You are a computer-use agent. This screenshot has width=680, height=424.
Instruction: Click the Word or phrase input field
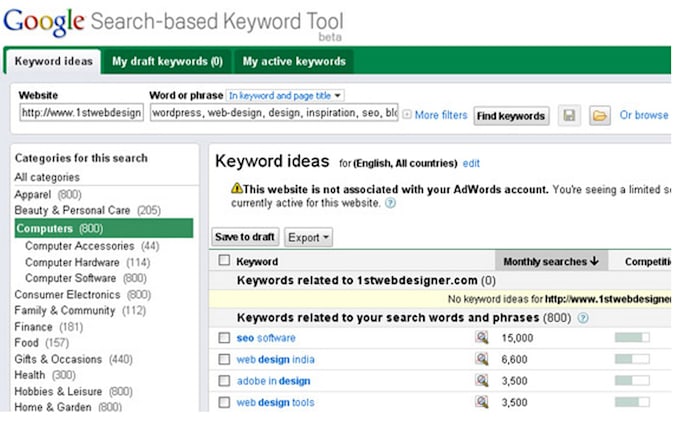pos(273,114)
